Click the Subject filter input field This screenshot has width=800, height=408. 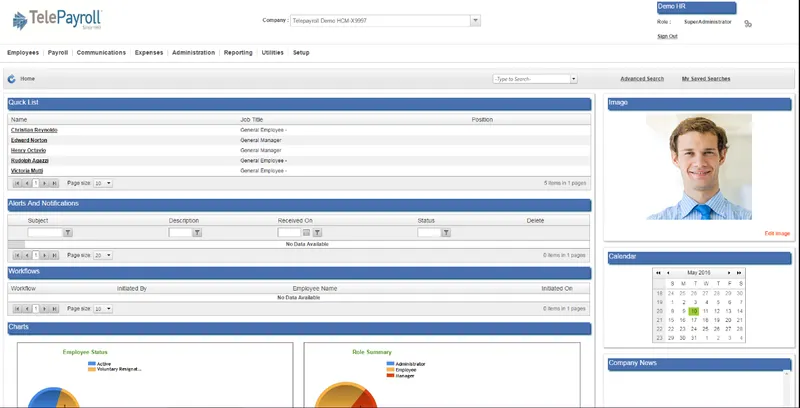tap(45, 233)
